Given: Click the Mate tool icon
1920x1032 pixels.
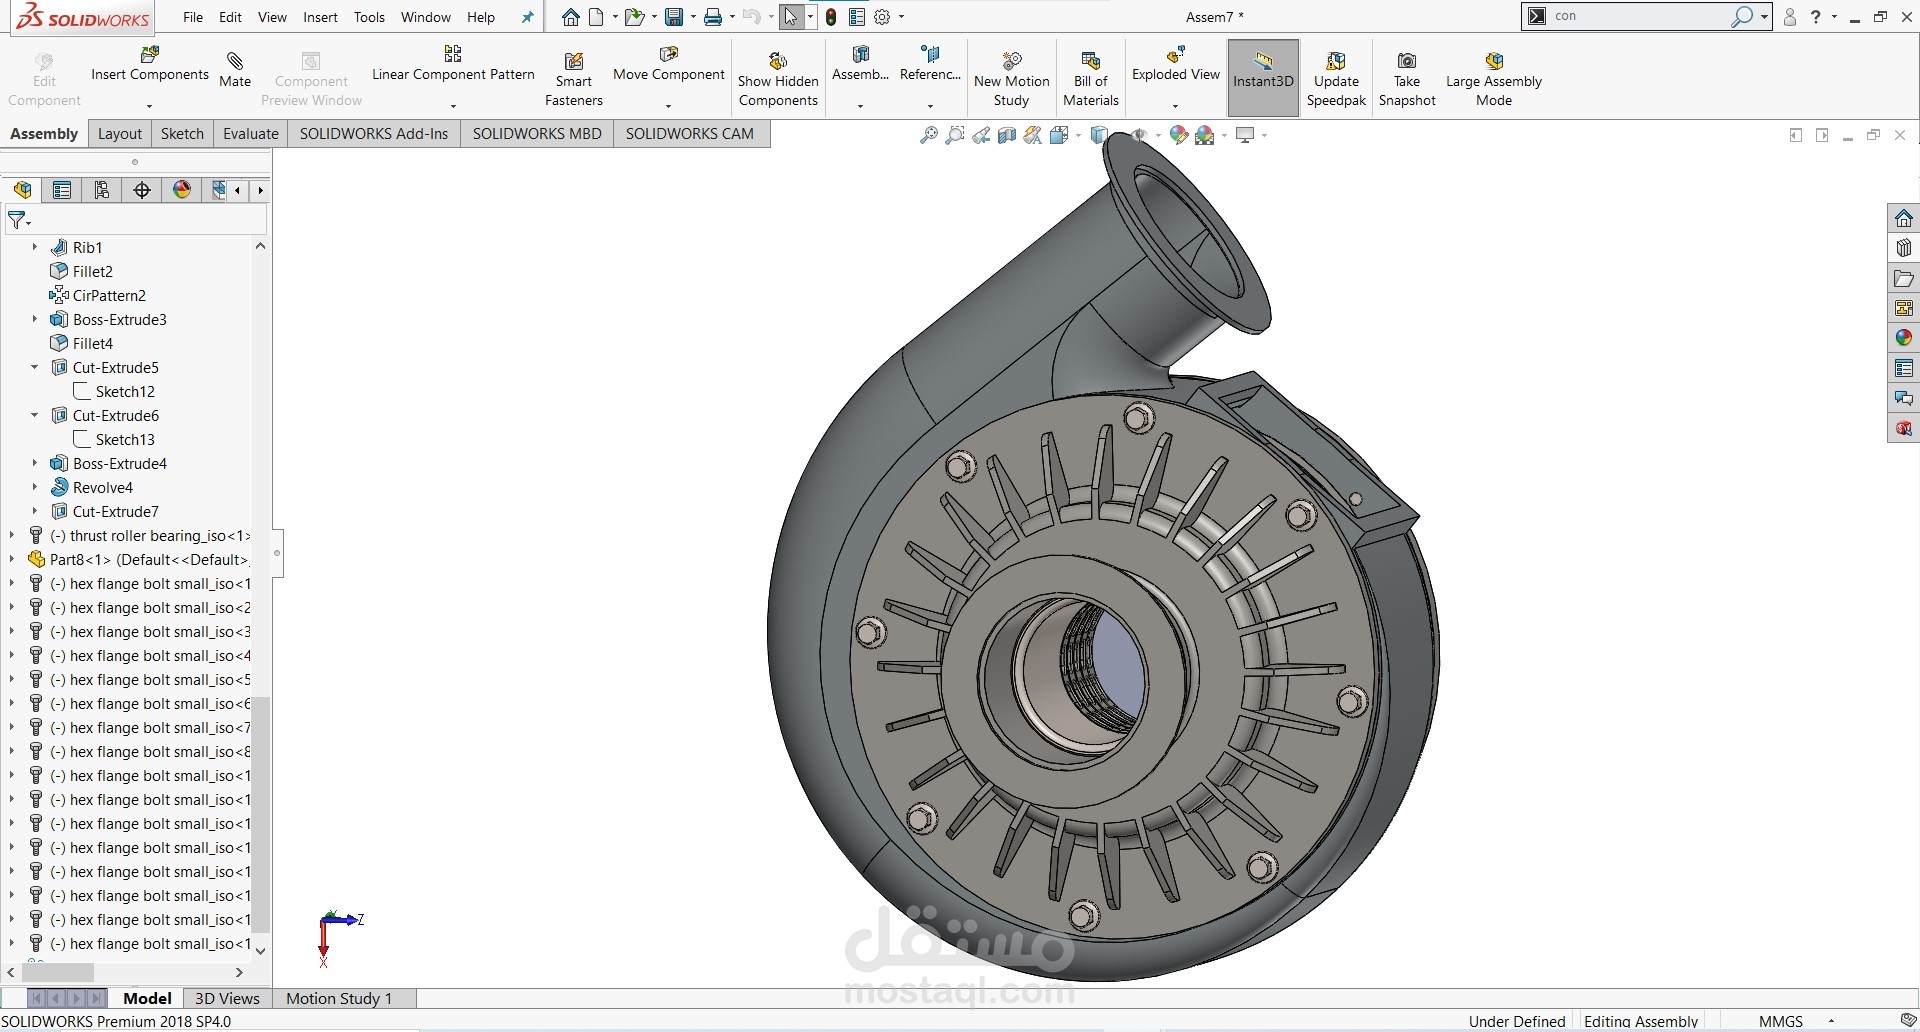Looking at the screenshot, I should pyautogui.click(x=235, y=62).
